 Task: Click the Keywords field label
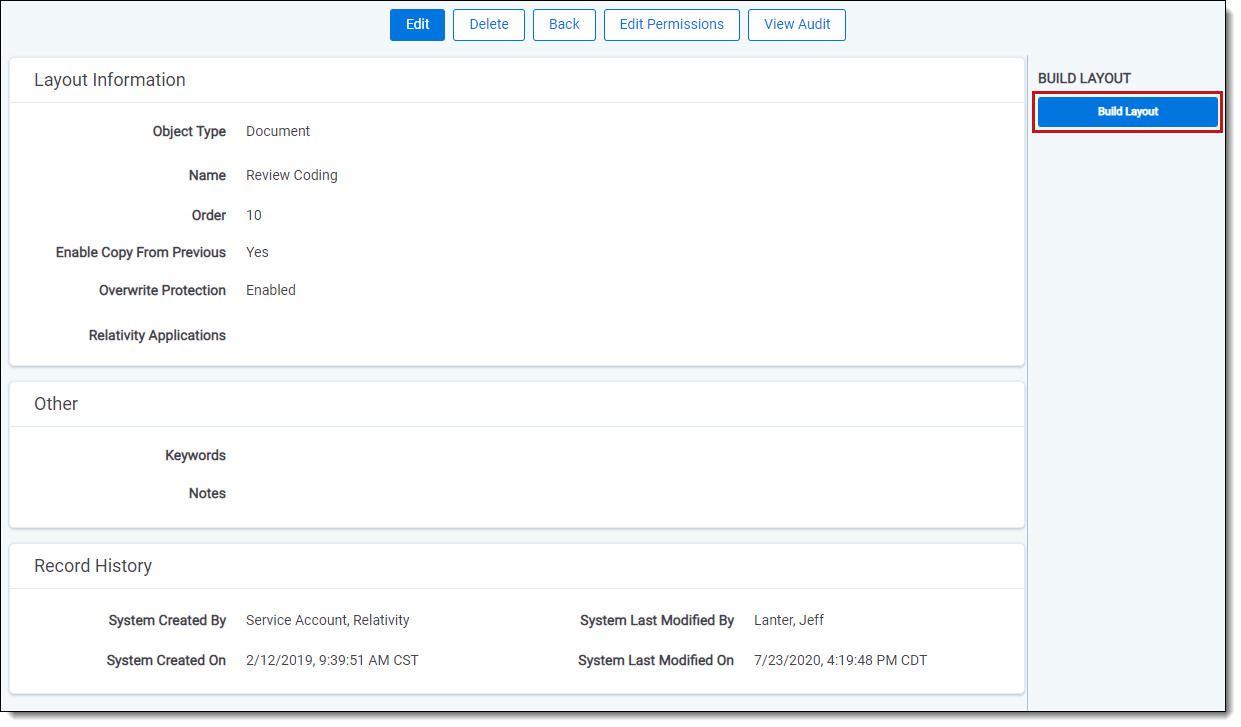click(x=195, y=455)
